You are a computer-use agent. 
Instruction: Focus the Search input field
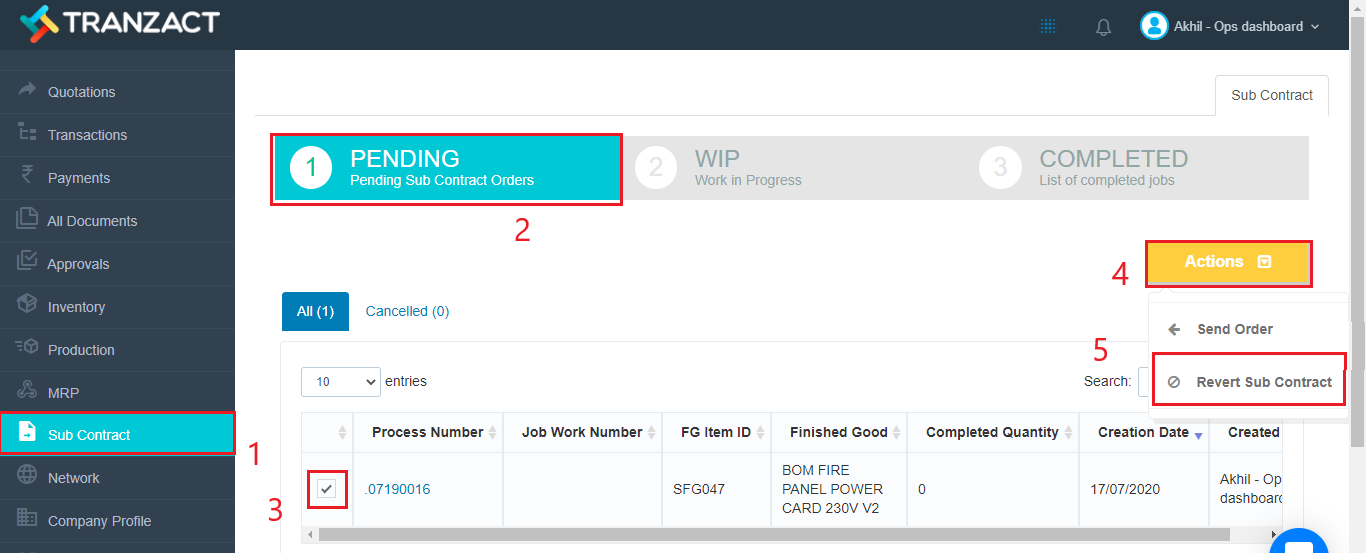1143,382
